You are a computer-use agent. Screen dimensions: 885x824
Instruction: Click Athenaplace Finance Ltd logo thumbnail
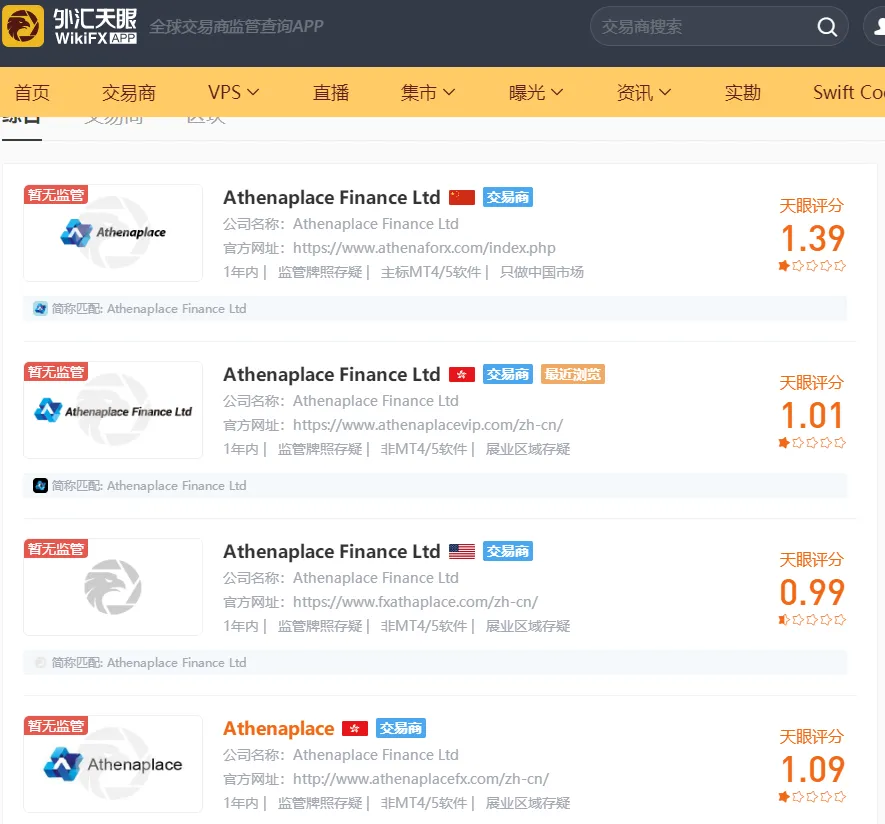(x=113, y=410)
